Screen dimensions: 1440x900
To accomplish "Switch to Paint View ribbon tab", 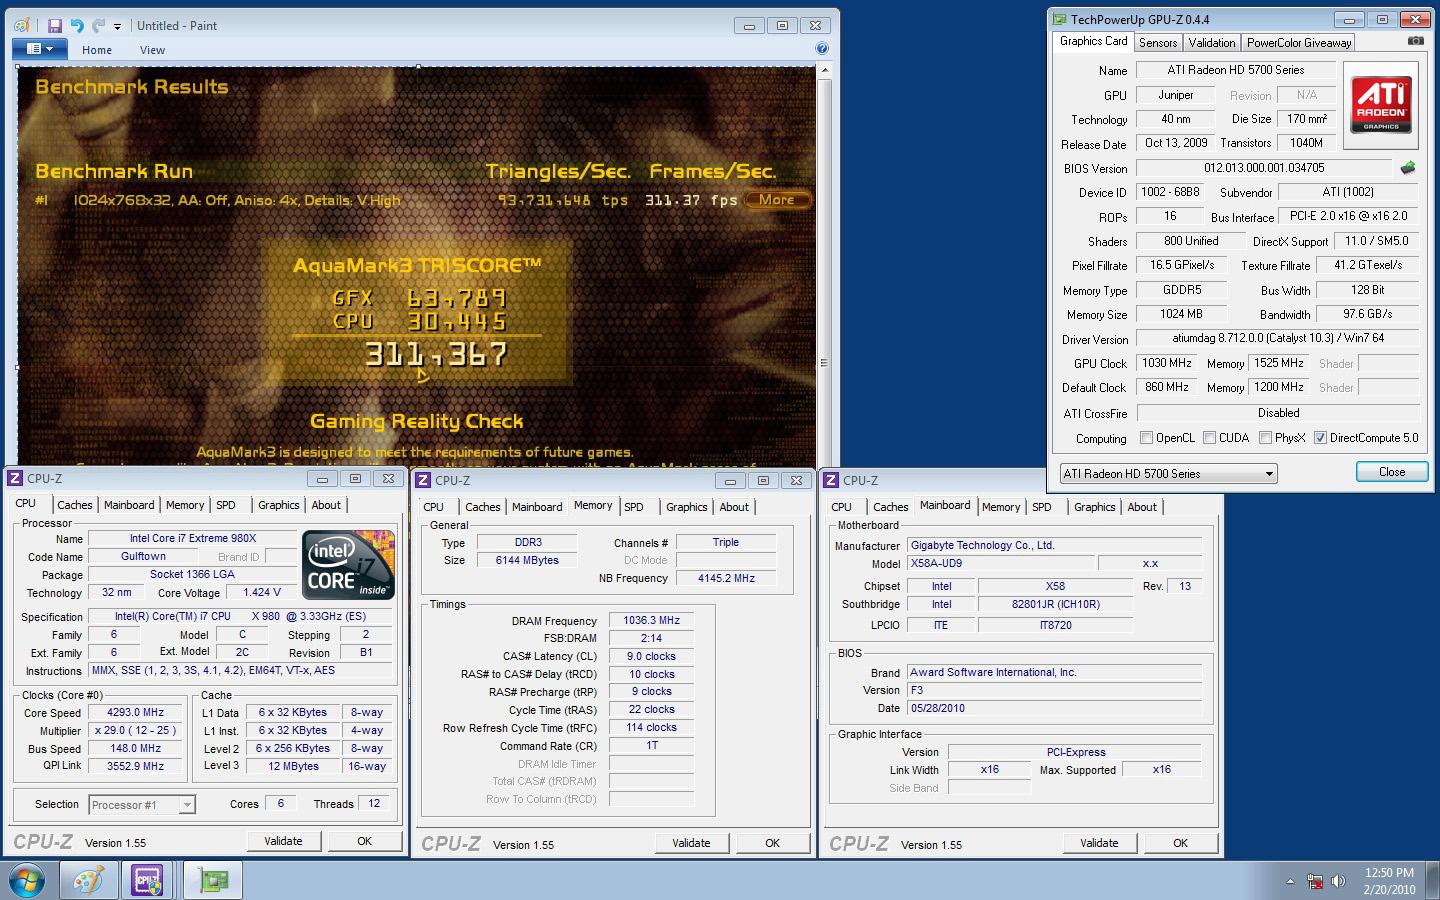I will coord(152,50).
